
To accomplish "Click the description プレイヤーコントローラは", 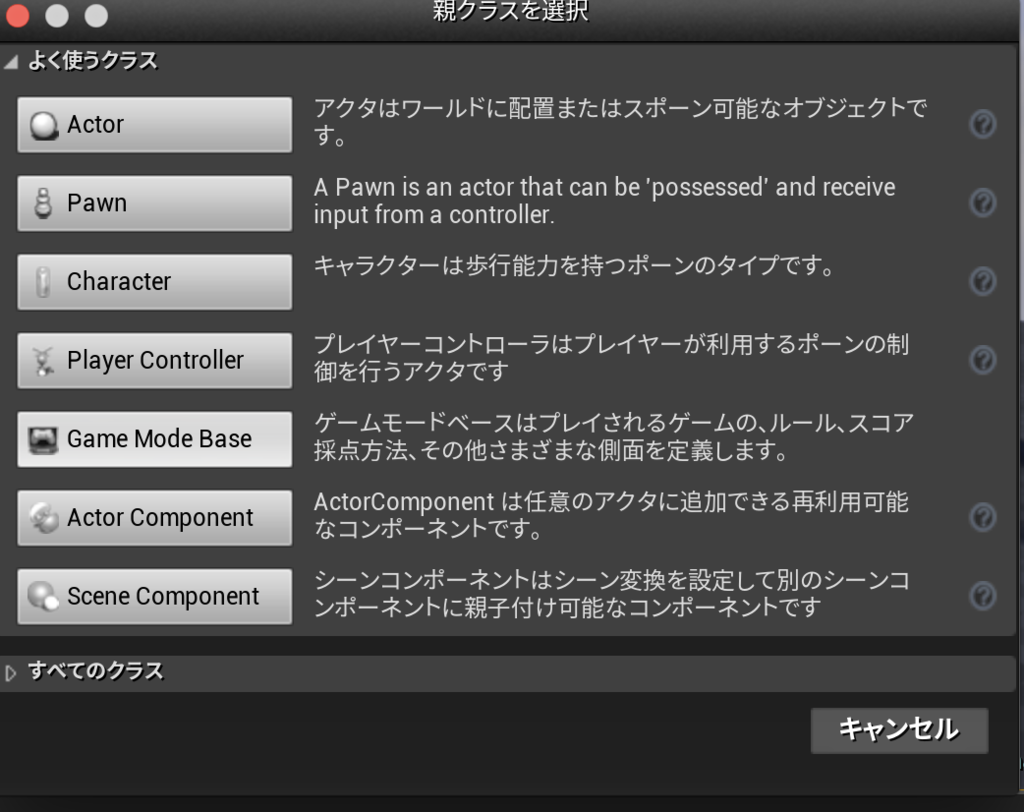I will (611, 357).
